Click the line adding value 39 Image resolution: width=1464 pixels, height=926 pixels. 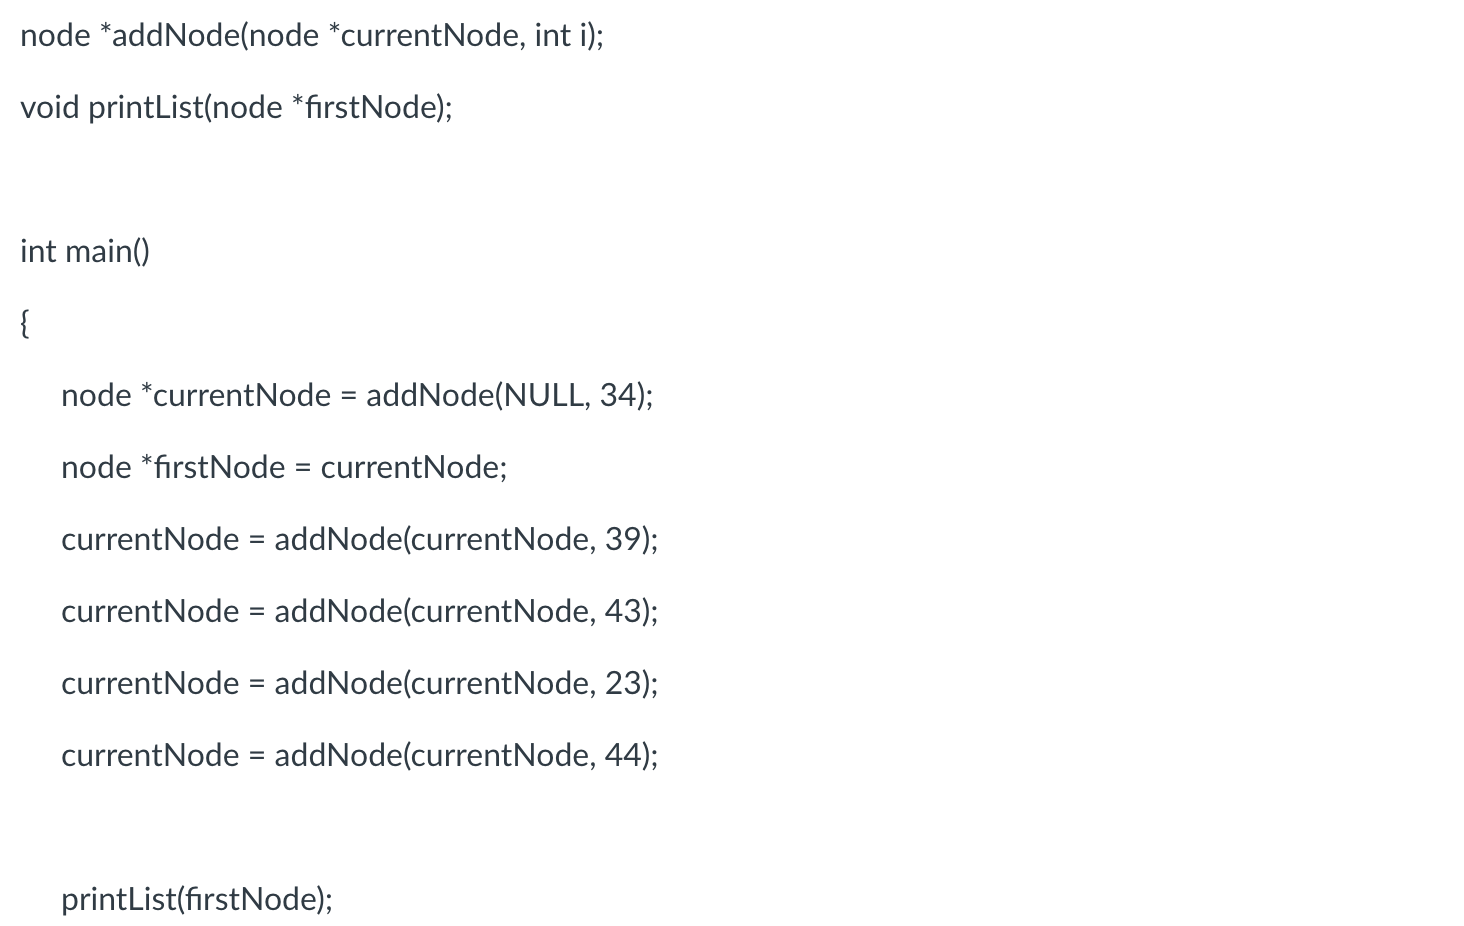pyautogui.click(x=360, y=540)
